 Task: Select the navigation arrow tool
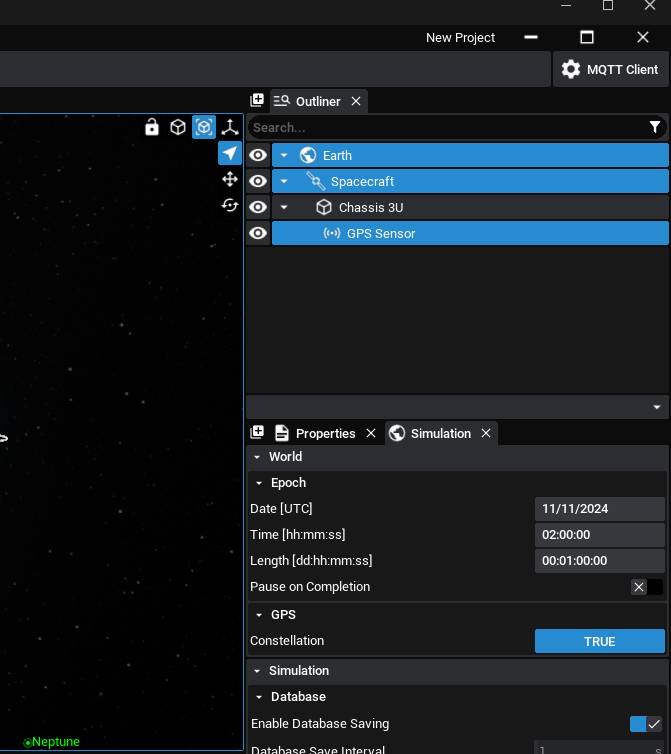point(230,153)
